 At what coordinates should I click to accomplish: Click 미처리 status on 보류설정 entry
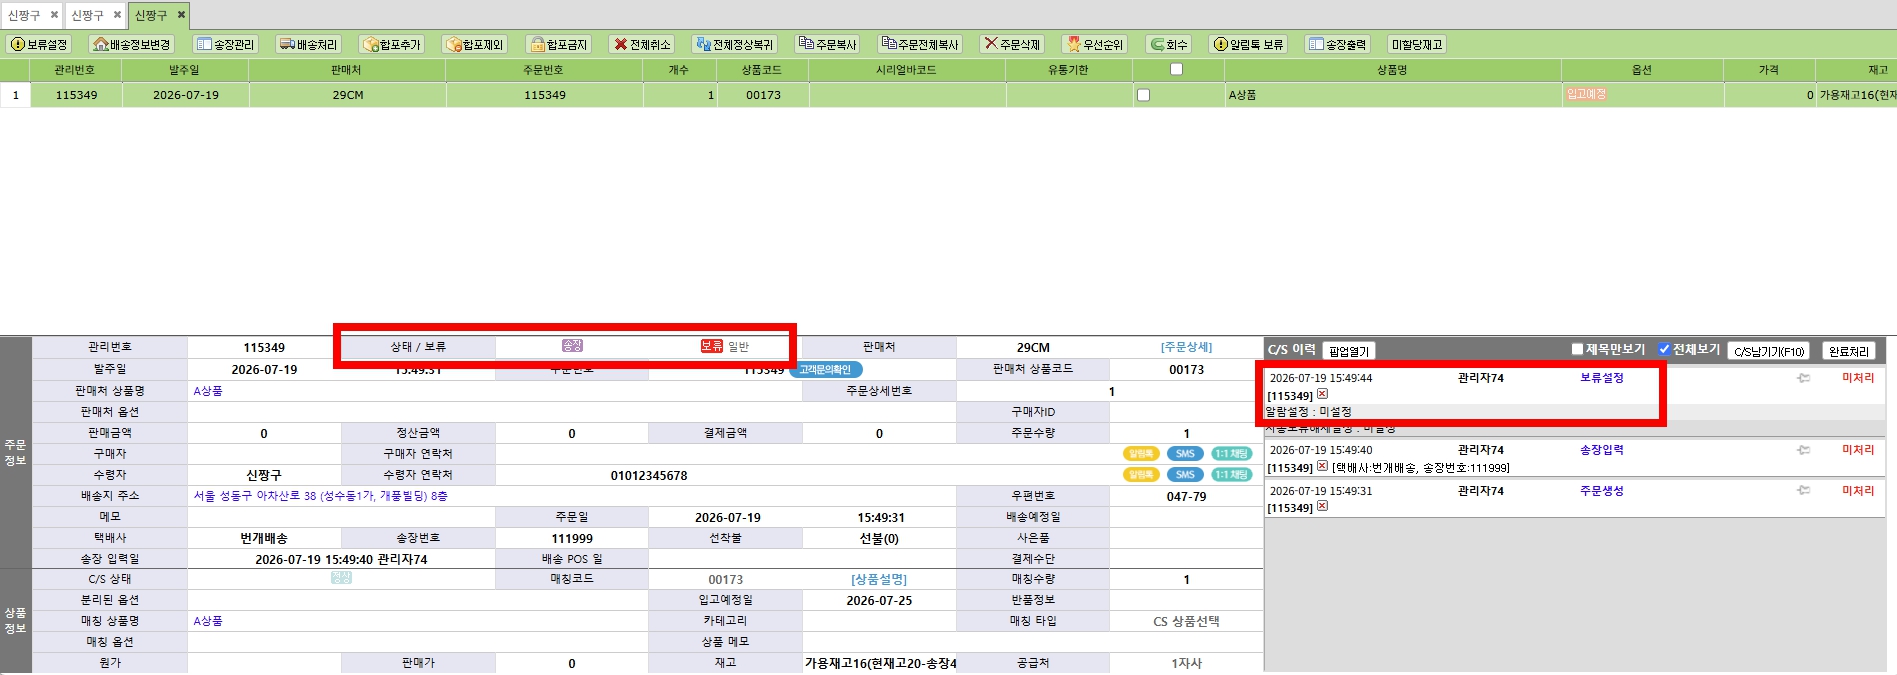tap(1858, 378)
